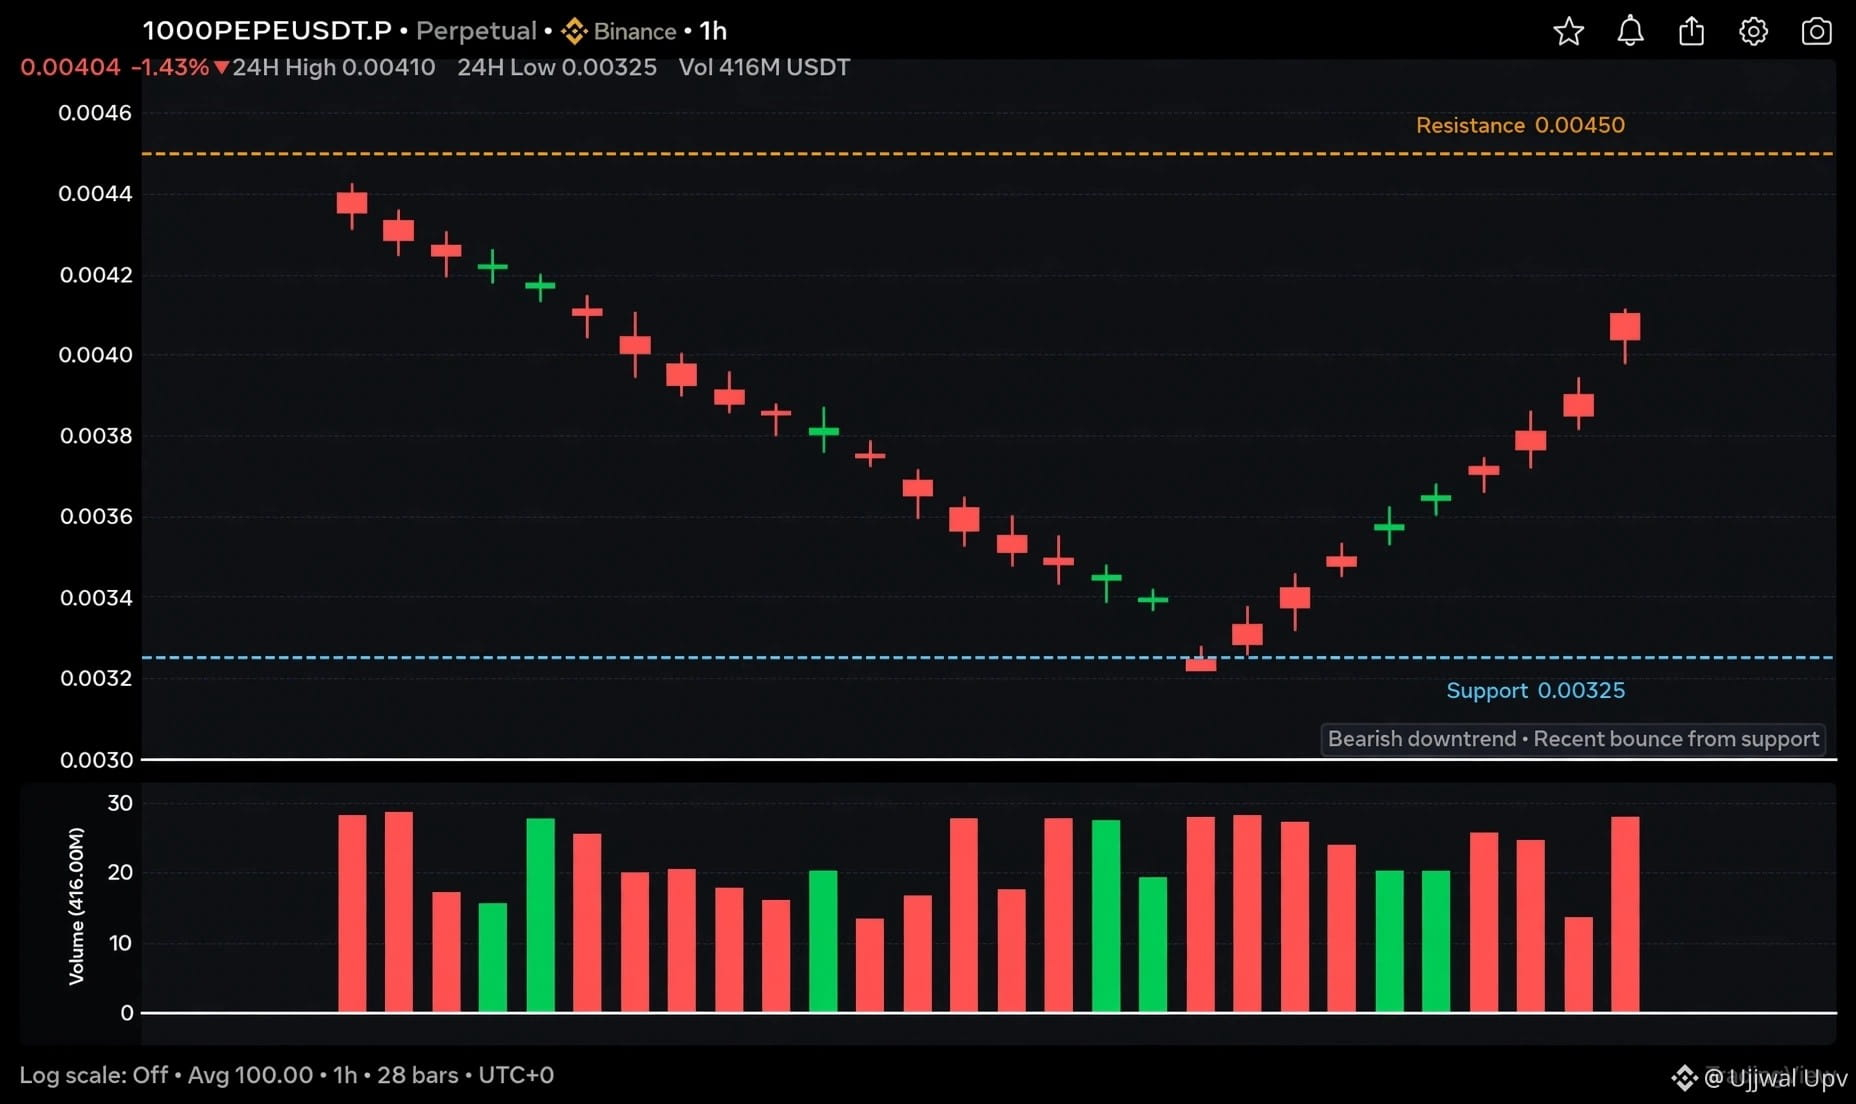
Task: Select the 1000PEPEUSDT.P symbol name
Action: (267, 31)
